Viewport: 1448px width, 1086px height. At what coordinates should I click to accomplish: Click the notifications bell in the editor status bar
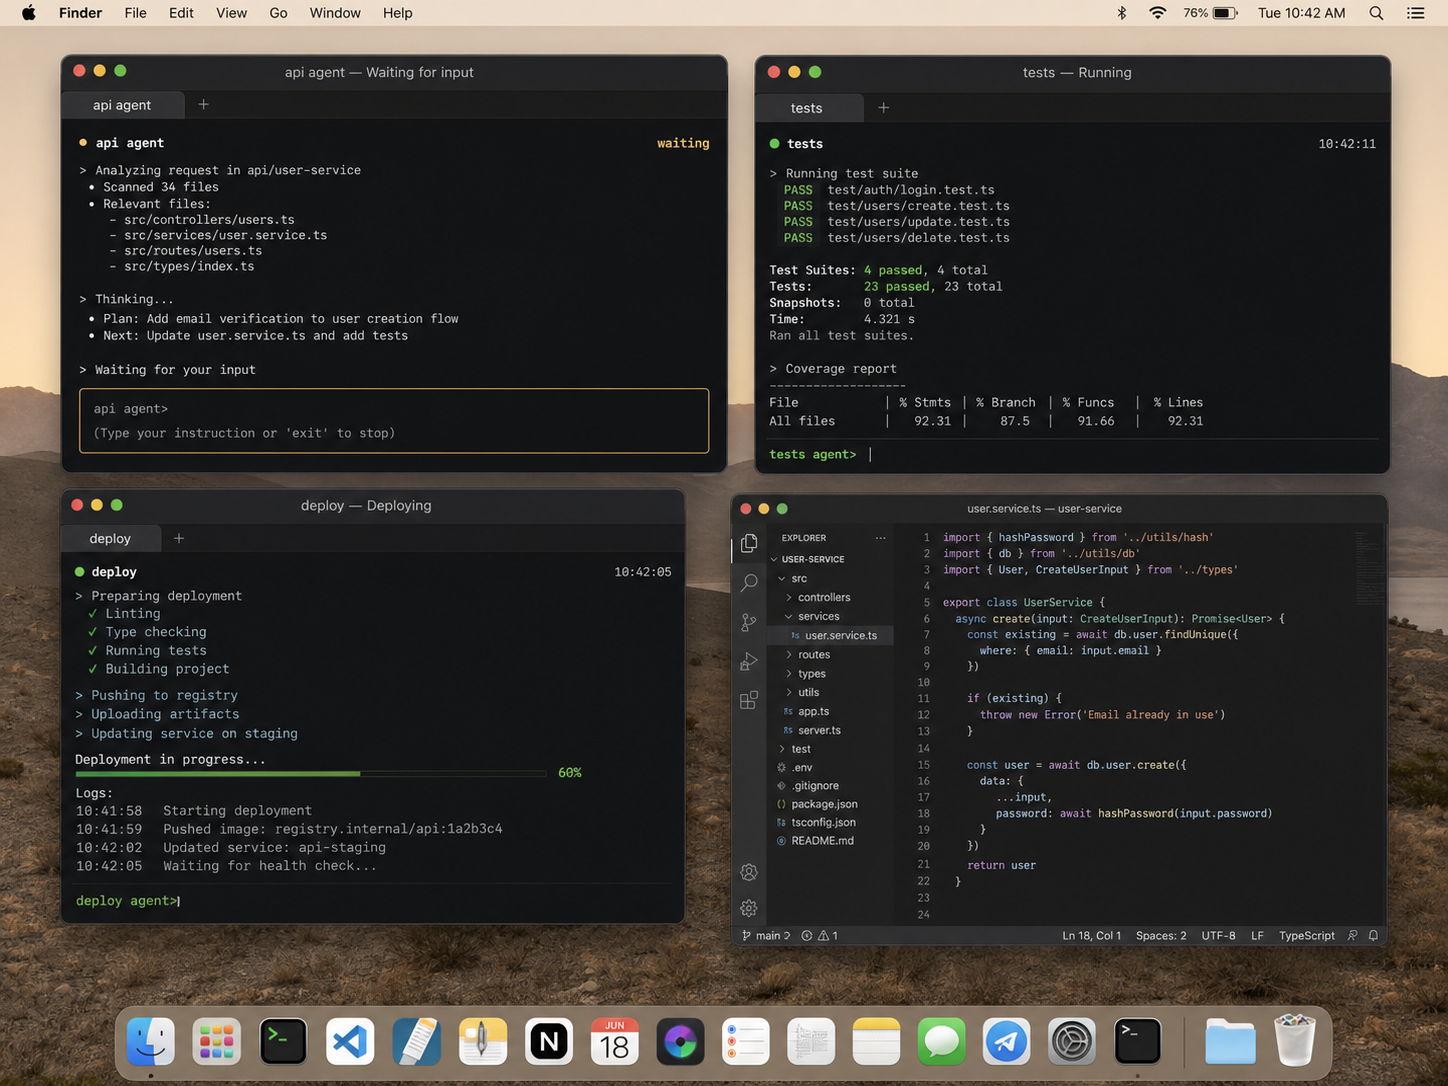coord(1374,936)
